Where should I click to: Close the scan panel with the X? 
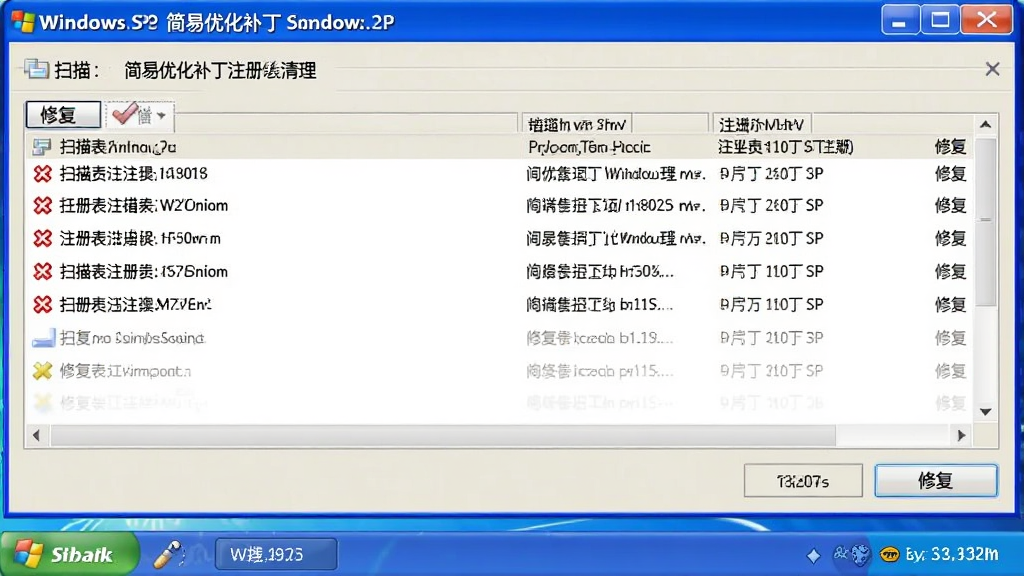(x=992, y=69)
